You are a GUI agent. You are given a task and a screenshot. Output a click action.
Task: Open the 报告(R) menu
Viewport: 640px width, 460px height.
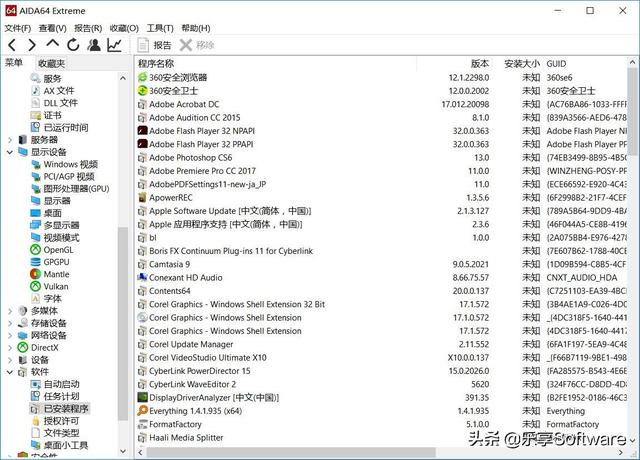coord(88,28)
